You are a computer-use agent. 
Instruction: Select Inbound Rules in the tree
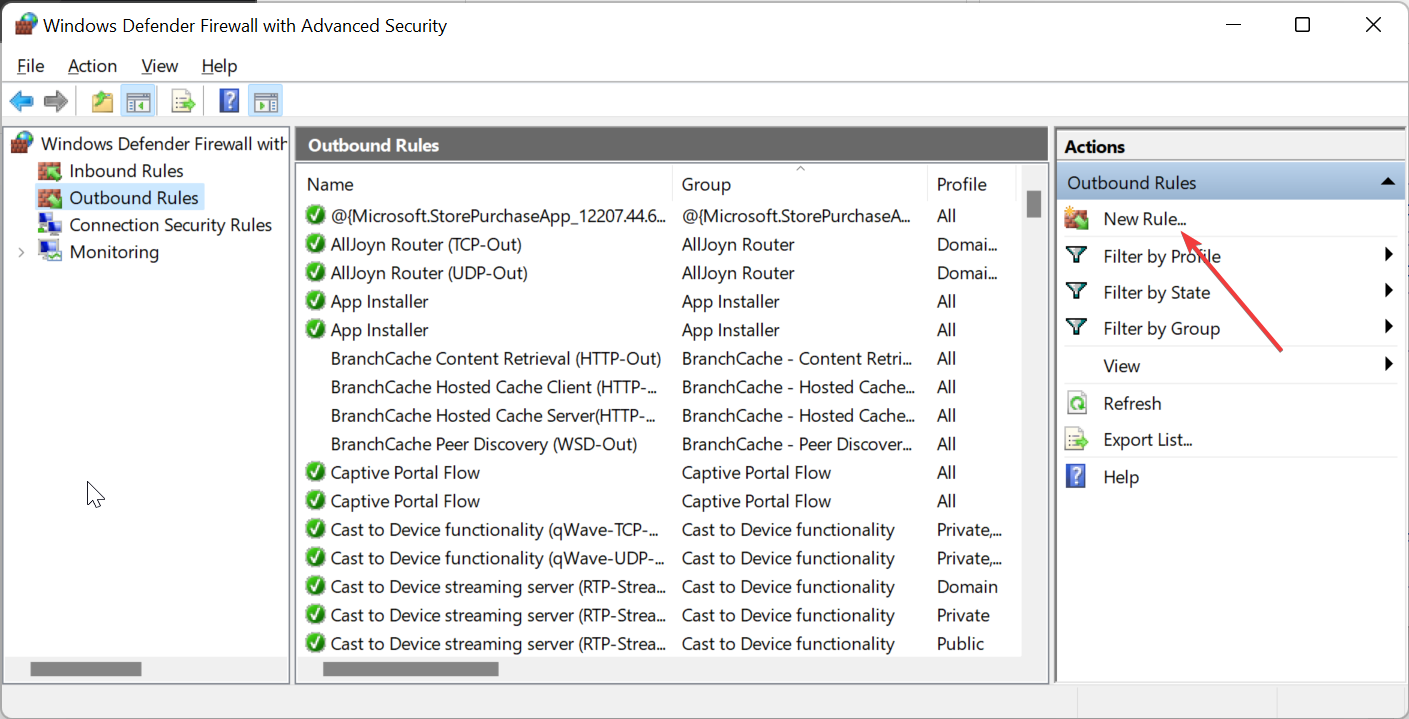126,171
